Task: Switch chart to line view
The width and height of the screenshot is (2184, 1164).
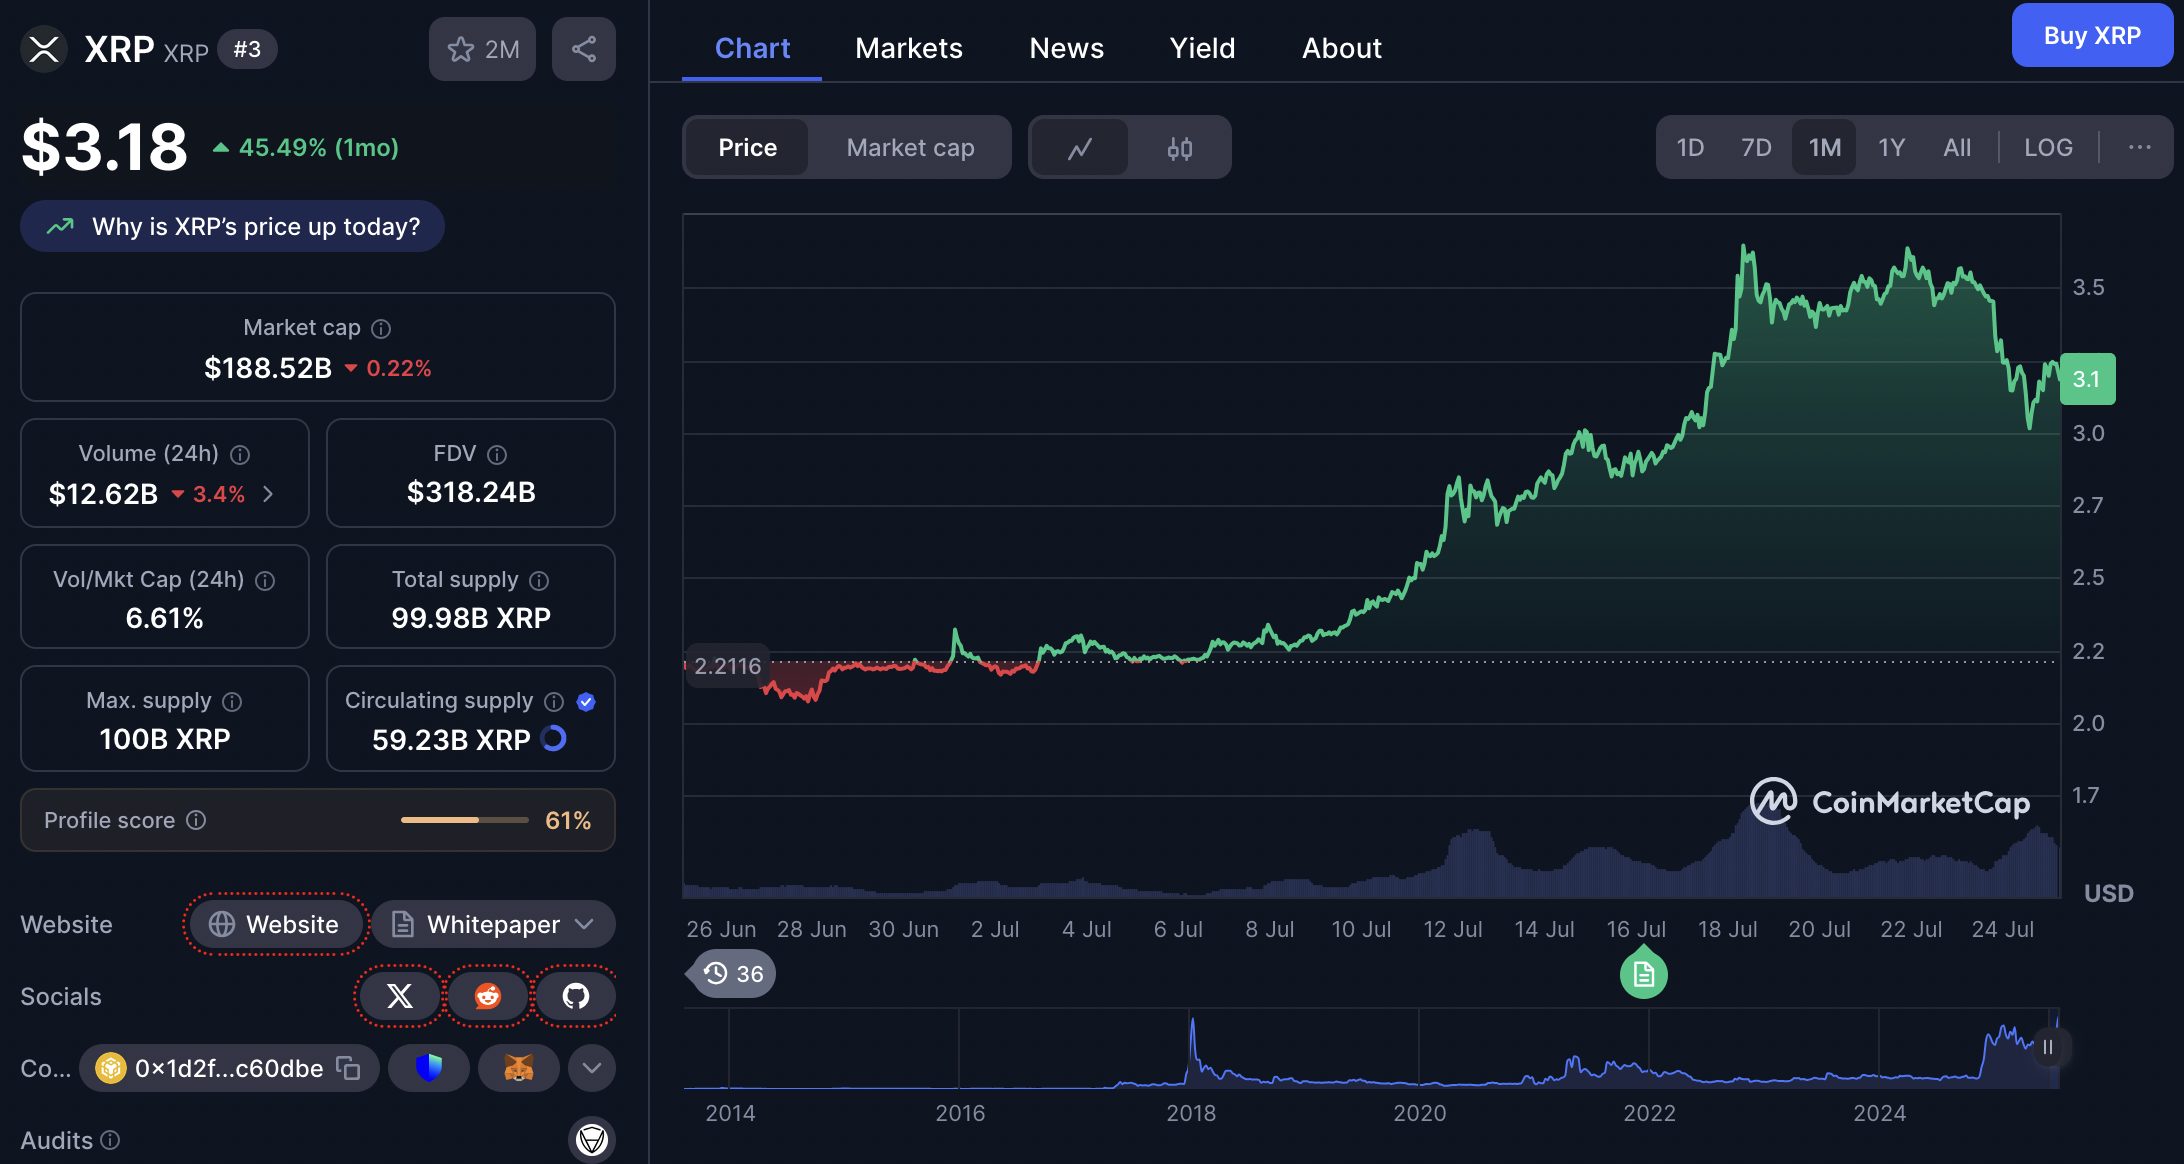Action: (x=1080, y=148)
